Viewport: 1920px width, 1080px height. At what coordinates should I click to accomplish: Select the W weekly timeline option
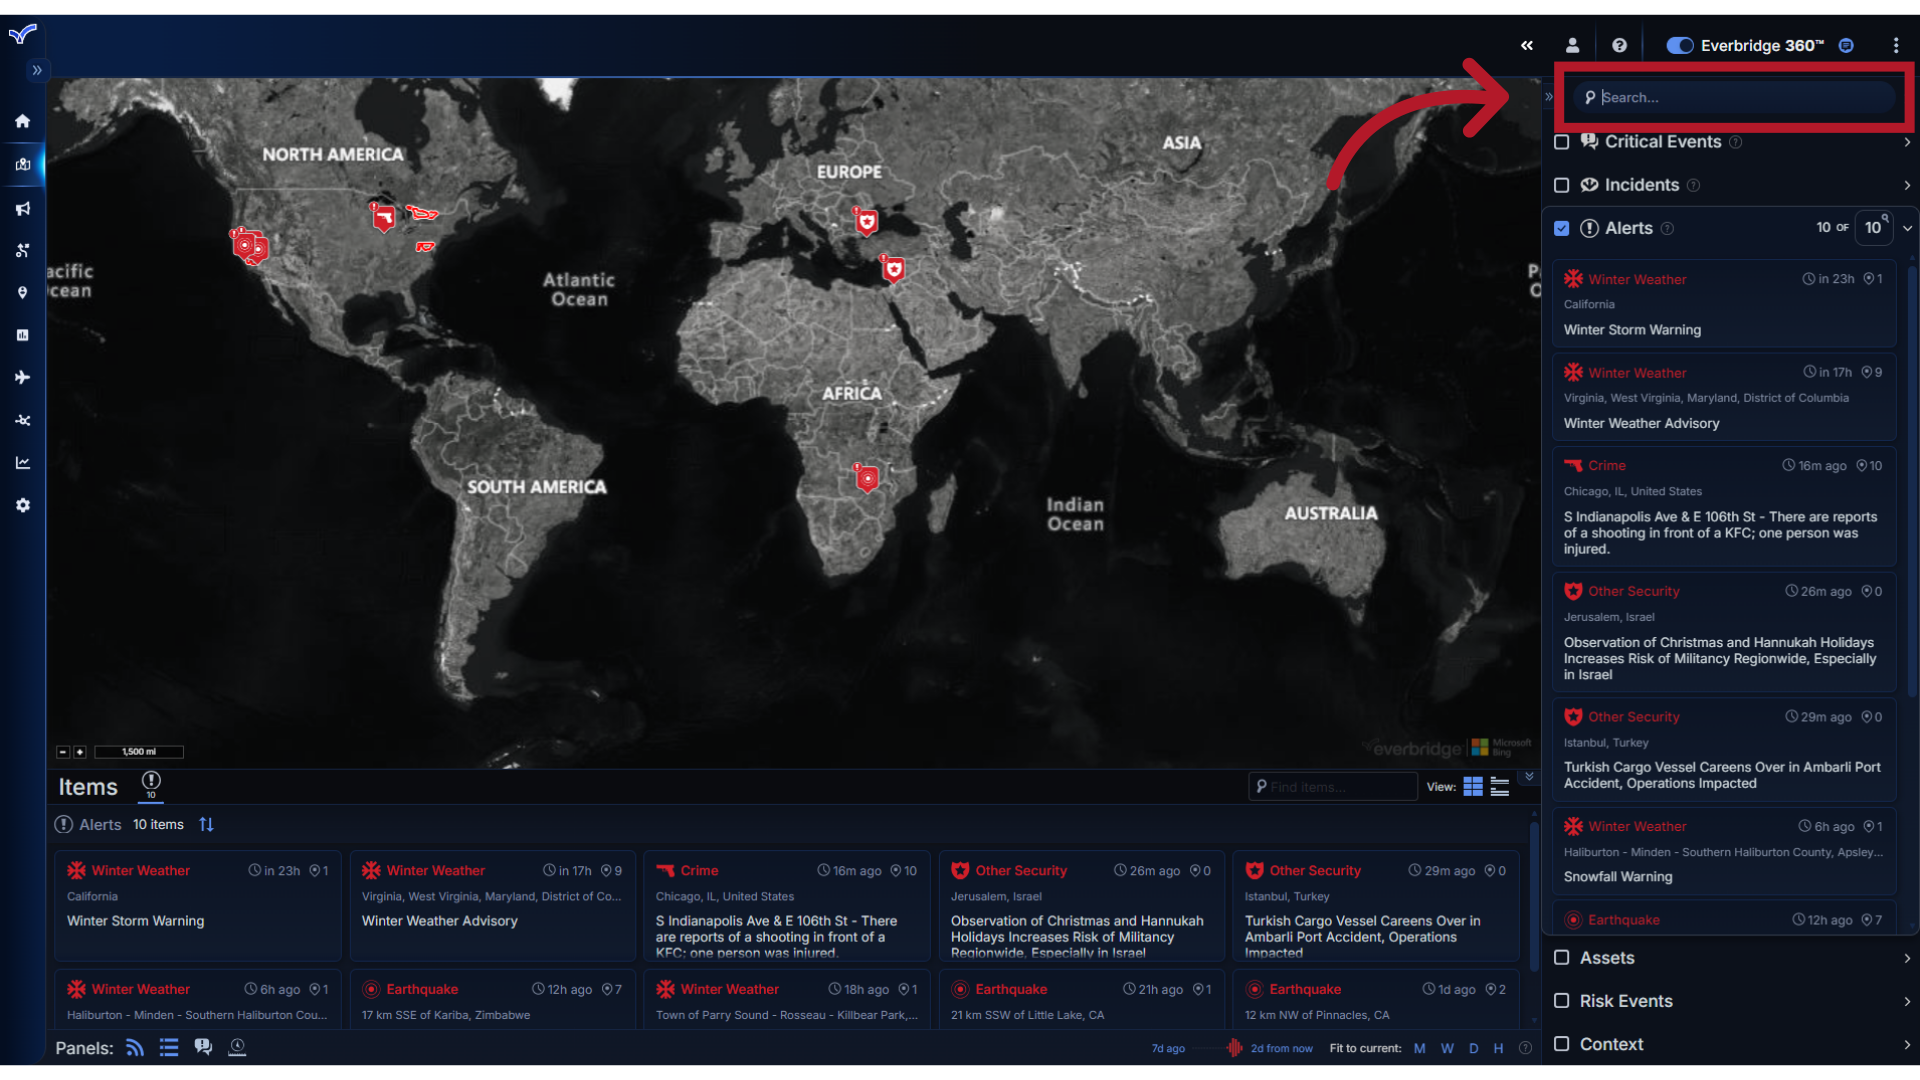[1448, 1048]
